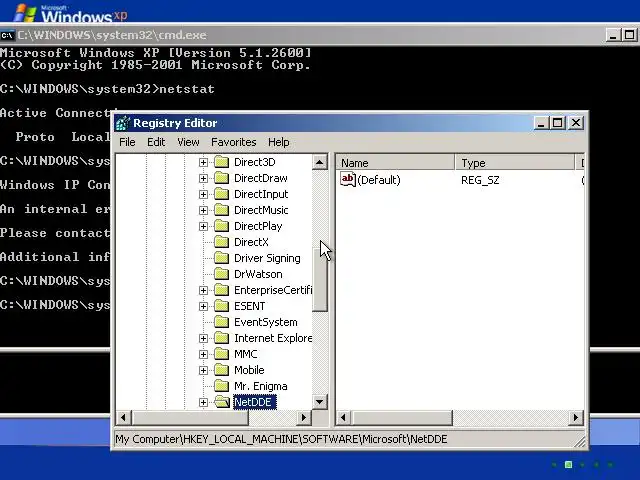The image size is (640, 480).
Task: Click the Mr. Enigma folder icon
Action: (222, 386)
